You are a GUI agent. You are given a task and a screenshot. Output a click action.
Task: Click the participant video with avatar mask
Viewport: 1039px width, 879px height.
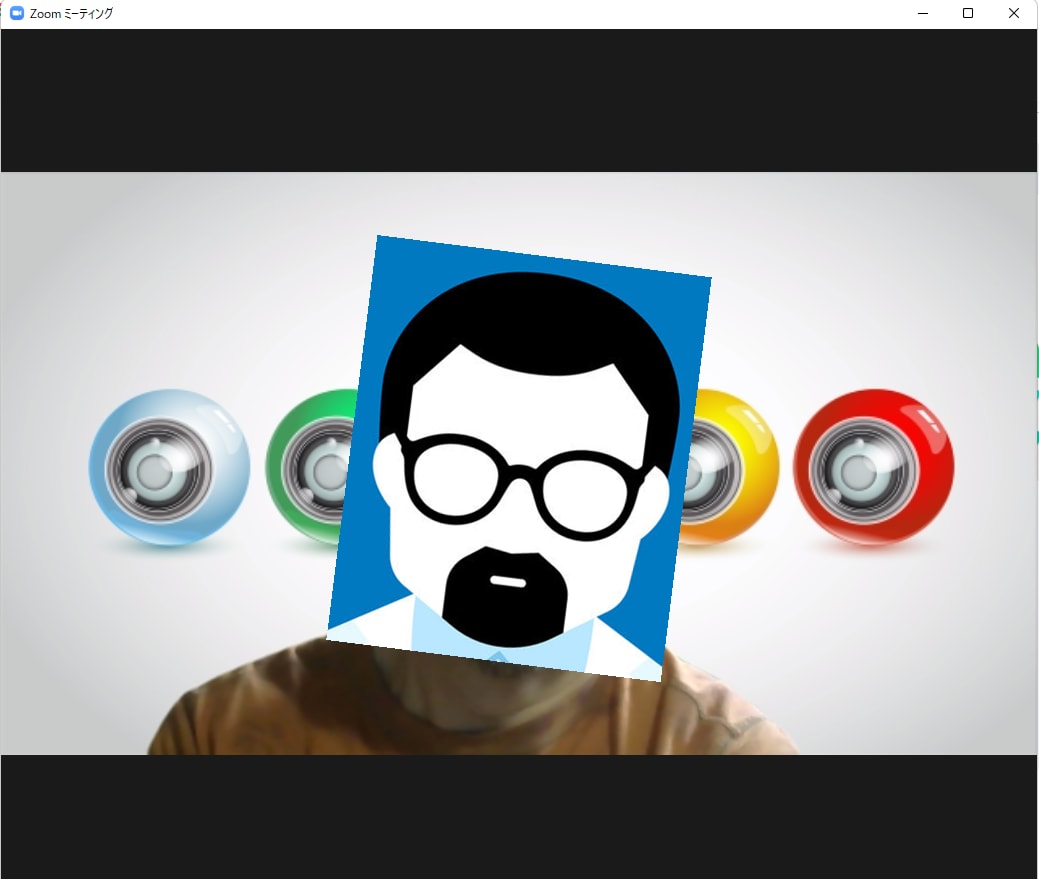click(519, 463)
